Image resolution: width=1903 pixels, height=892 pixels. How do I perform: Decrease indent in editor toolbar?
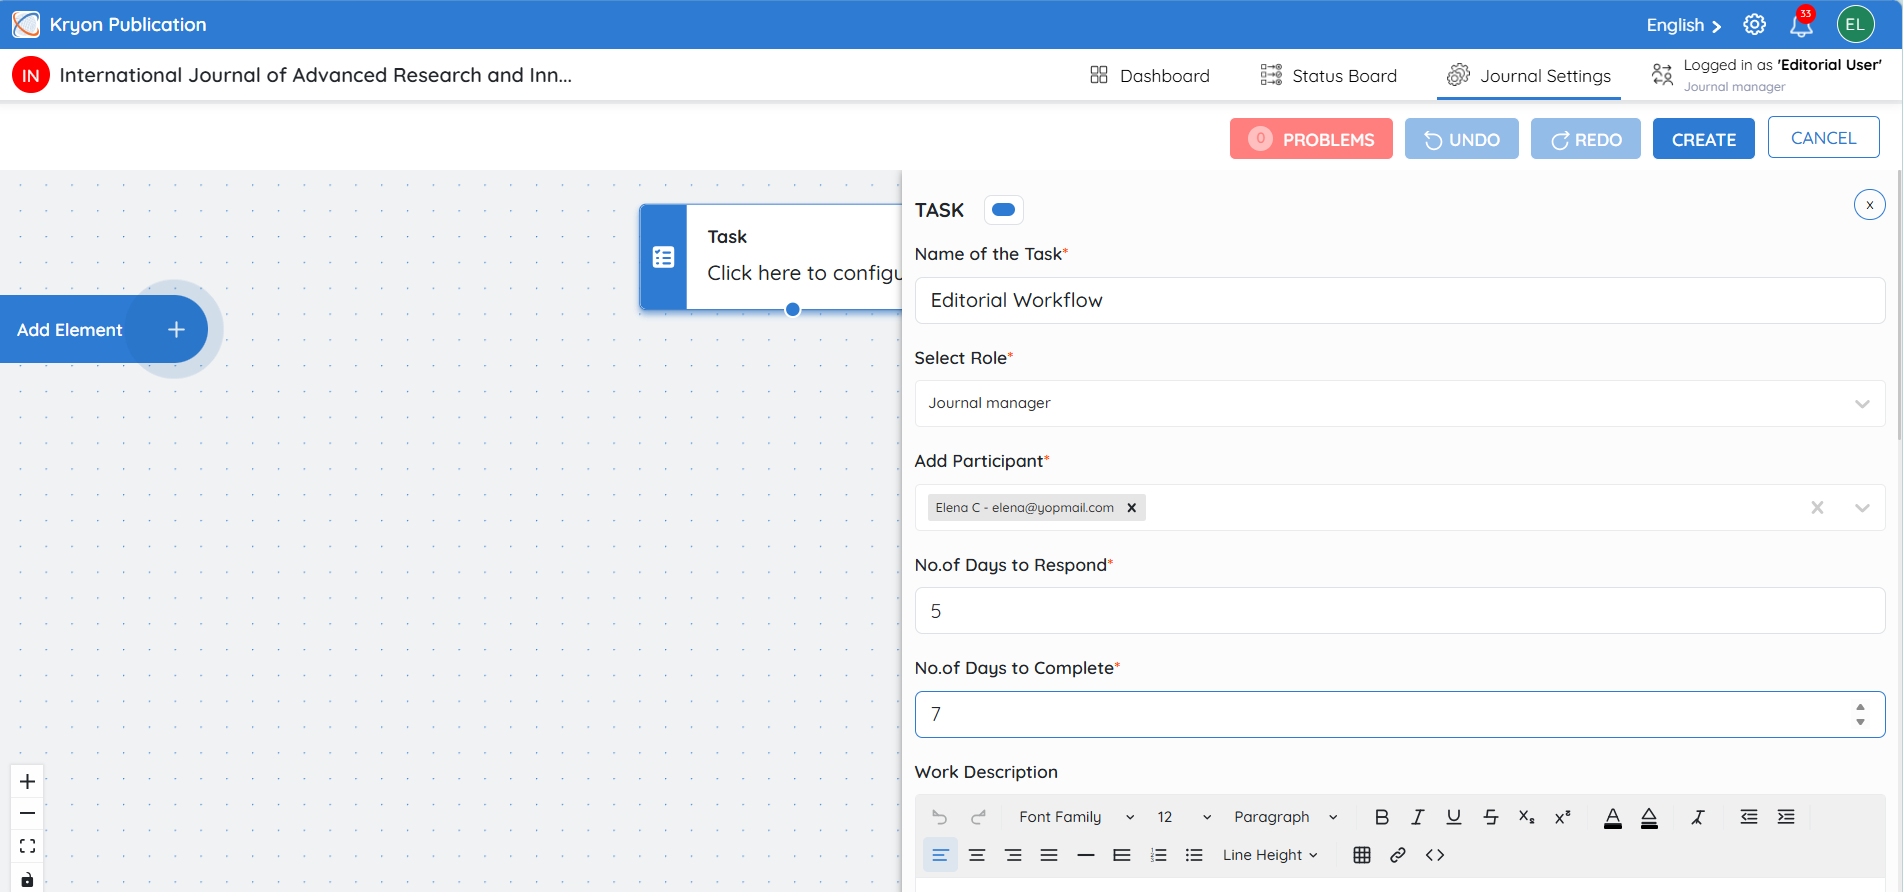point(1749,817)
